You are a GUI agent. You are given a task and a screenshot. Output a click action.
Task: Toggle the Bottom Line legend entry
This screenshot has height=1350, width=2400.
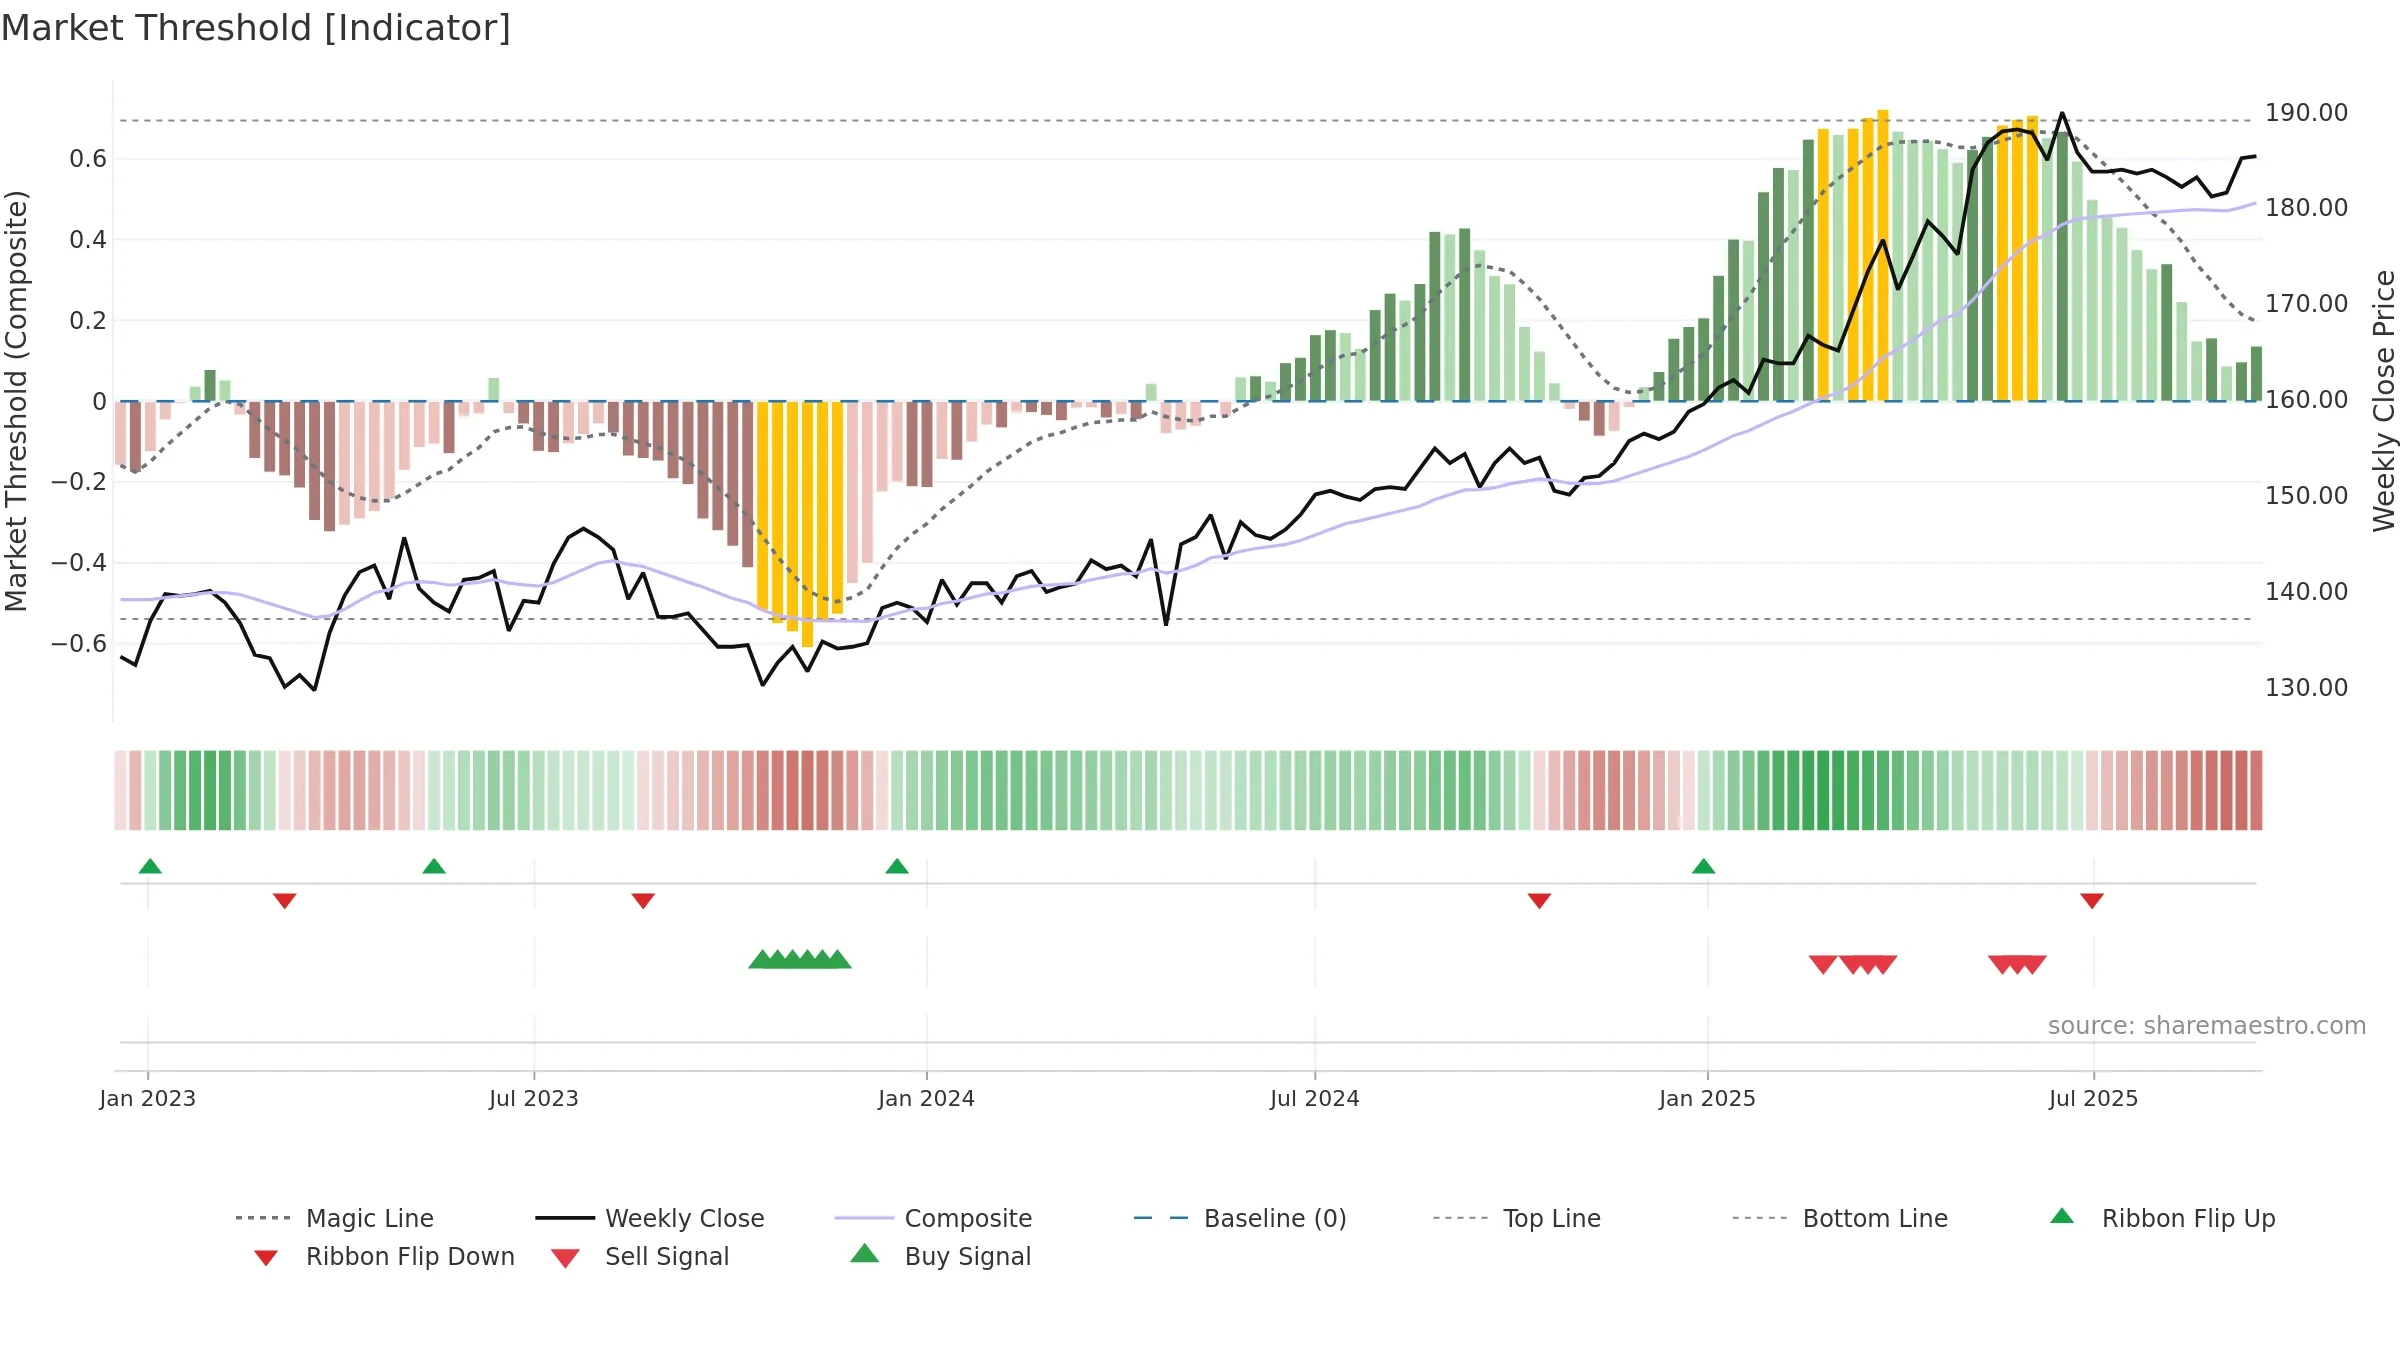click(1840, 1218)
